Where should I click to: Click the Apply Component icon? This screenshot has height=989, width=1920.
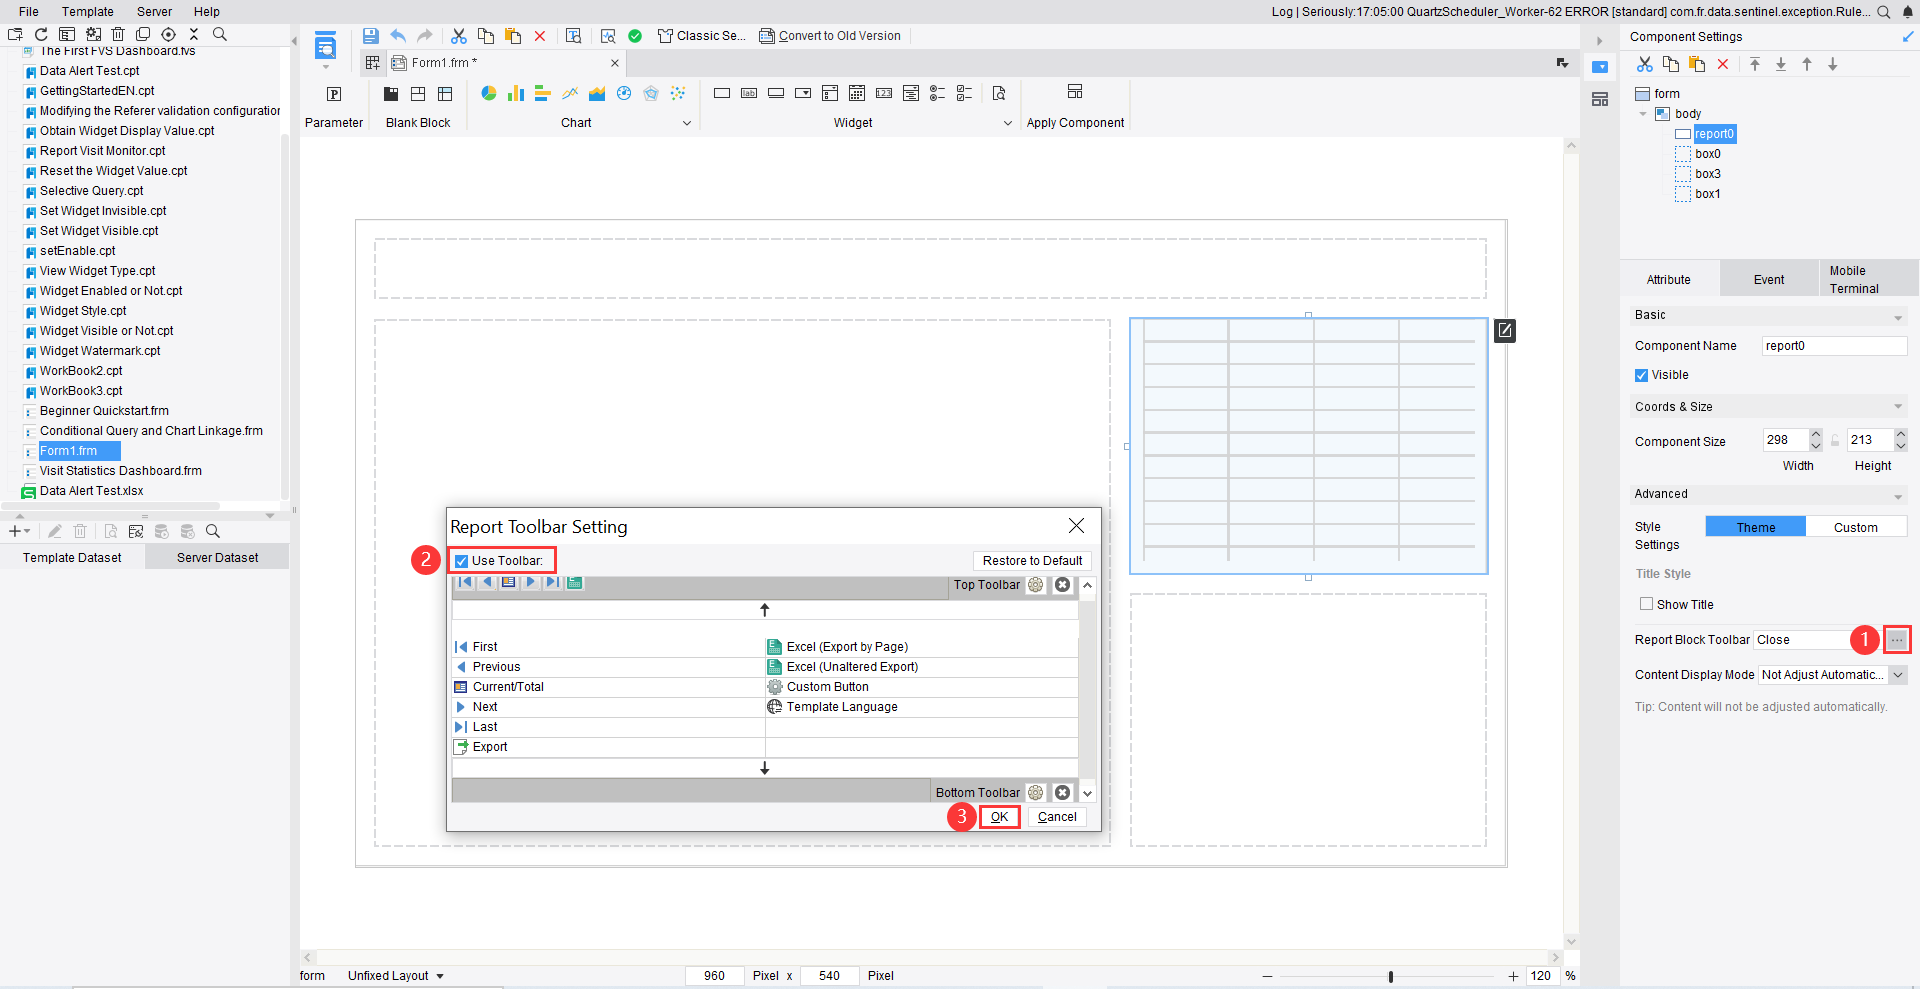[x=1075, y=93]
